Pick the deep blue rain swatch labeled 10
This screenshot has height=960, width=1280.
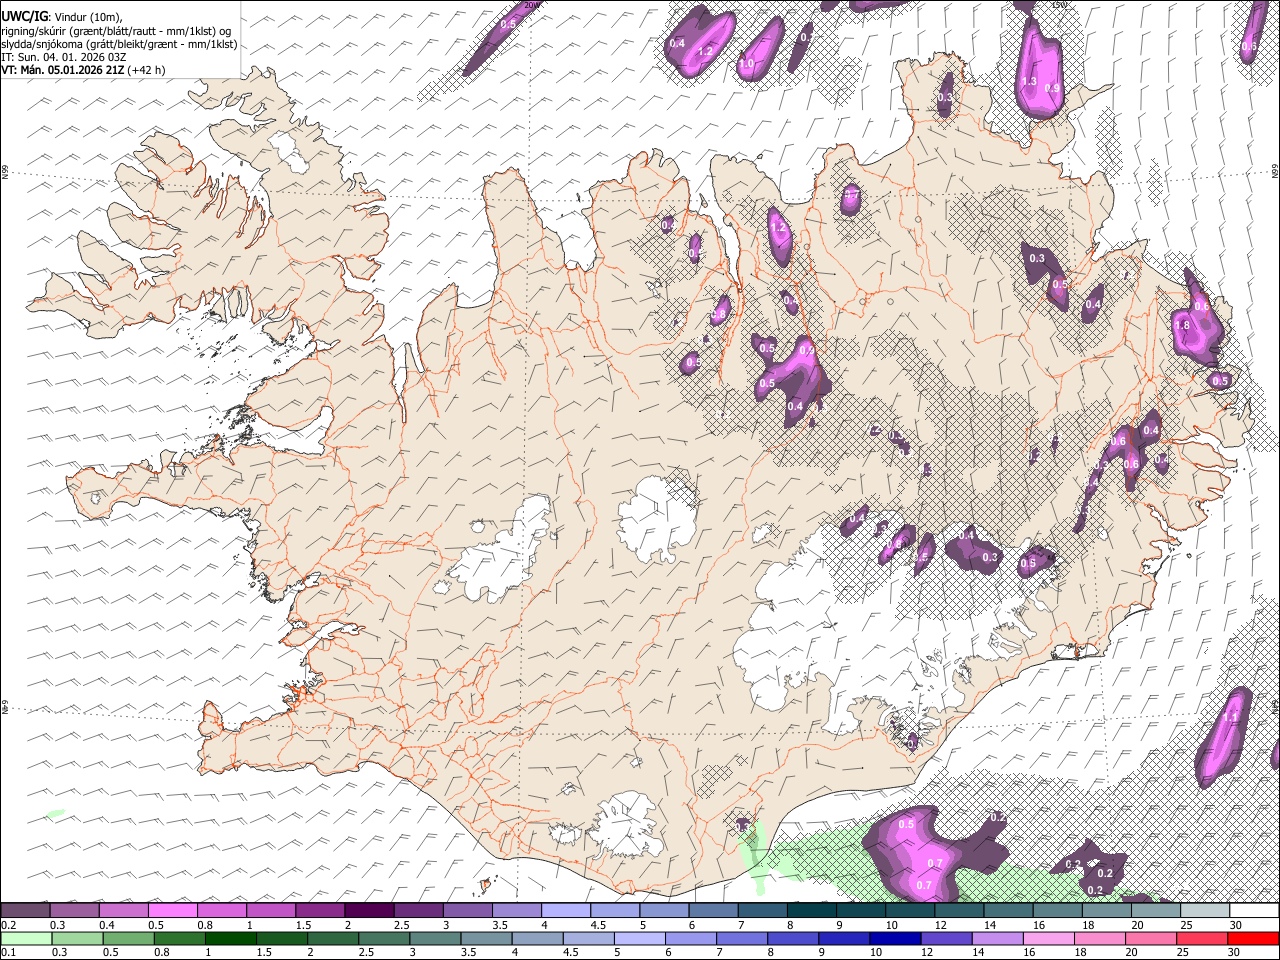coord(896,939)
